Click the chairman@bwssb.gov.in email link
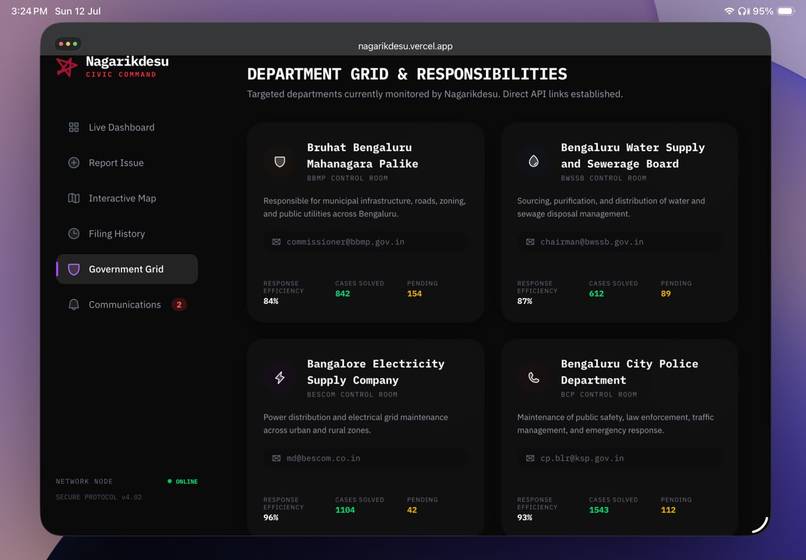Screen dimensions: 806x560 pyautogui.click(x=592, y=242)
